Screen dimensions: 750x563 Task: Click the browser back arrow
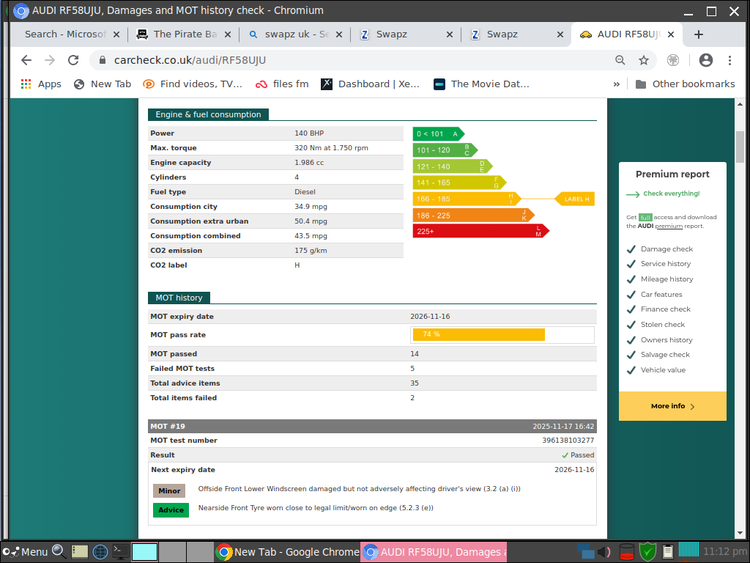[x=25, y=60]
